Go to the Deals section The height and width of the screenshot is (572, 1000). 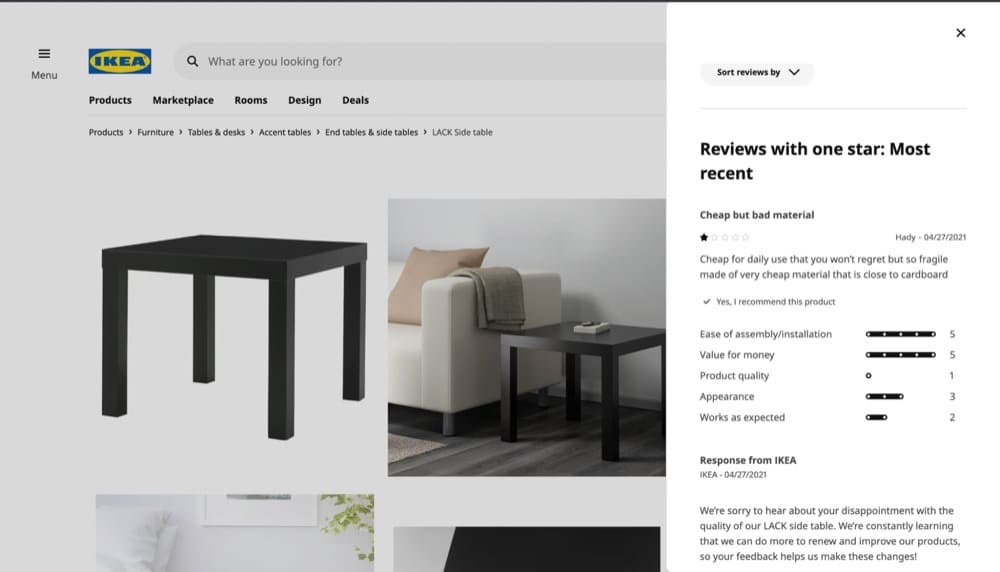pyautogui.click(x=355, y=100)
